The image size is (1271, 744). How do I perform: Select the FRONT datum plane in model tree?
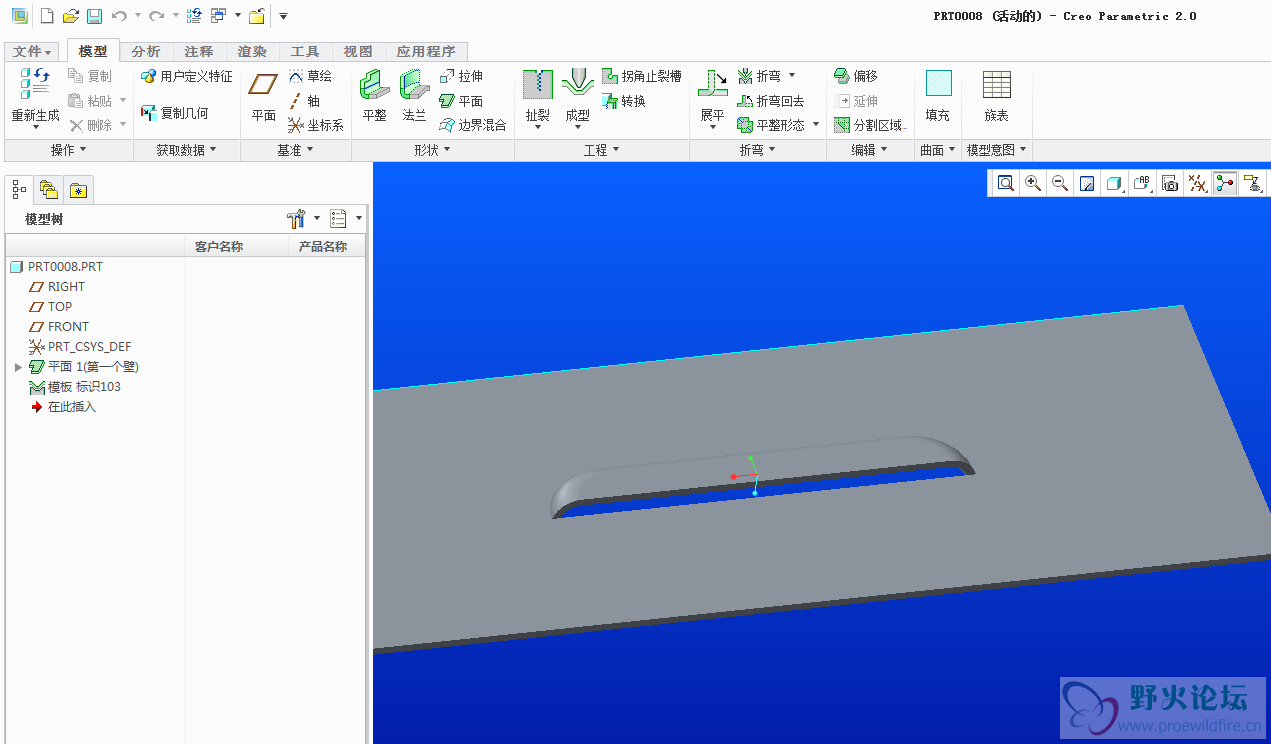click(x=68, y=327)
